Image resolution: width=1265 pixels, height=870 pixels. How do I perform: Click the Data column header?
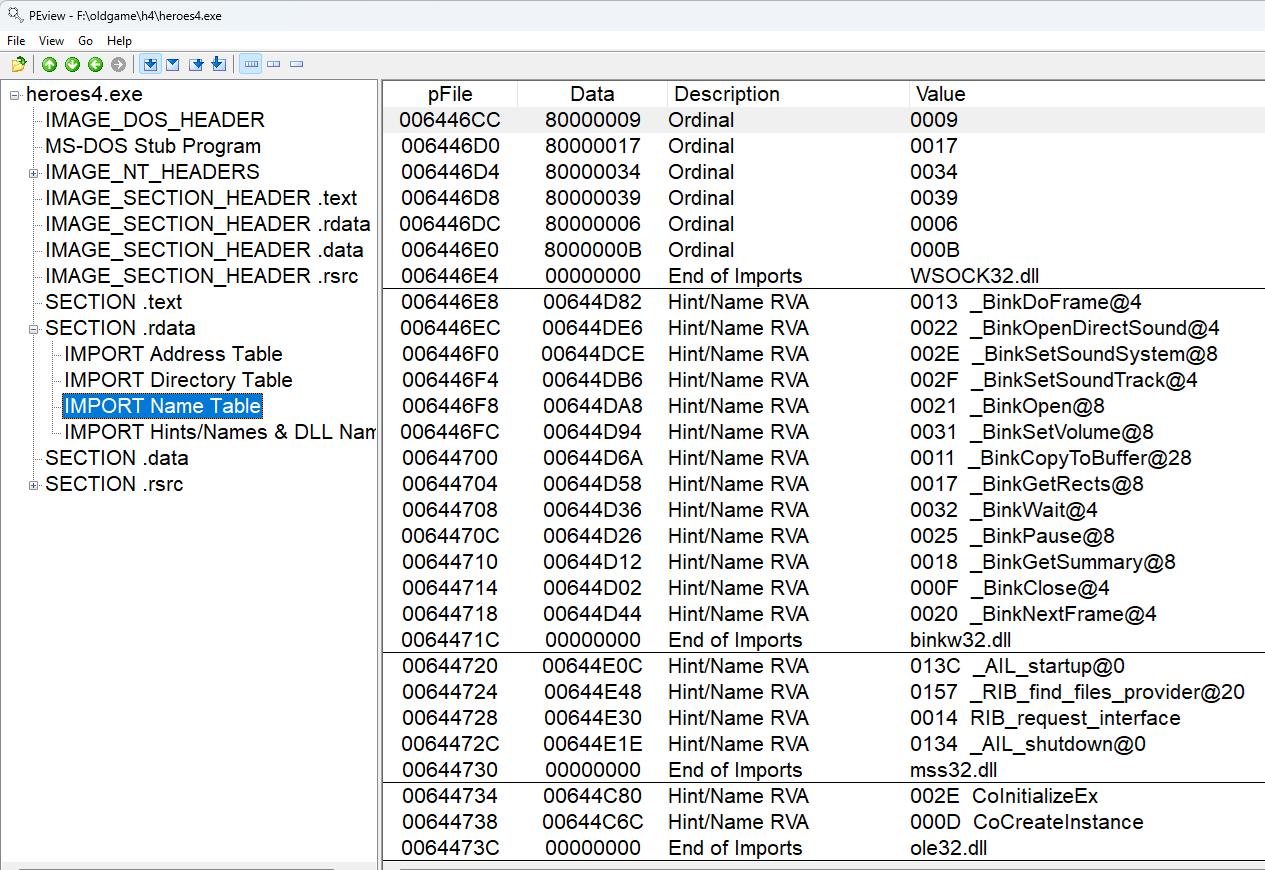592,94
